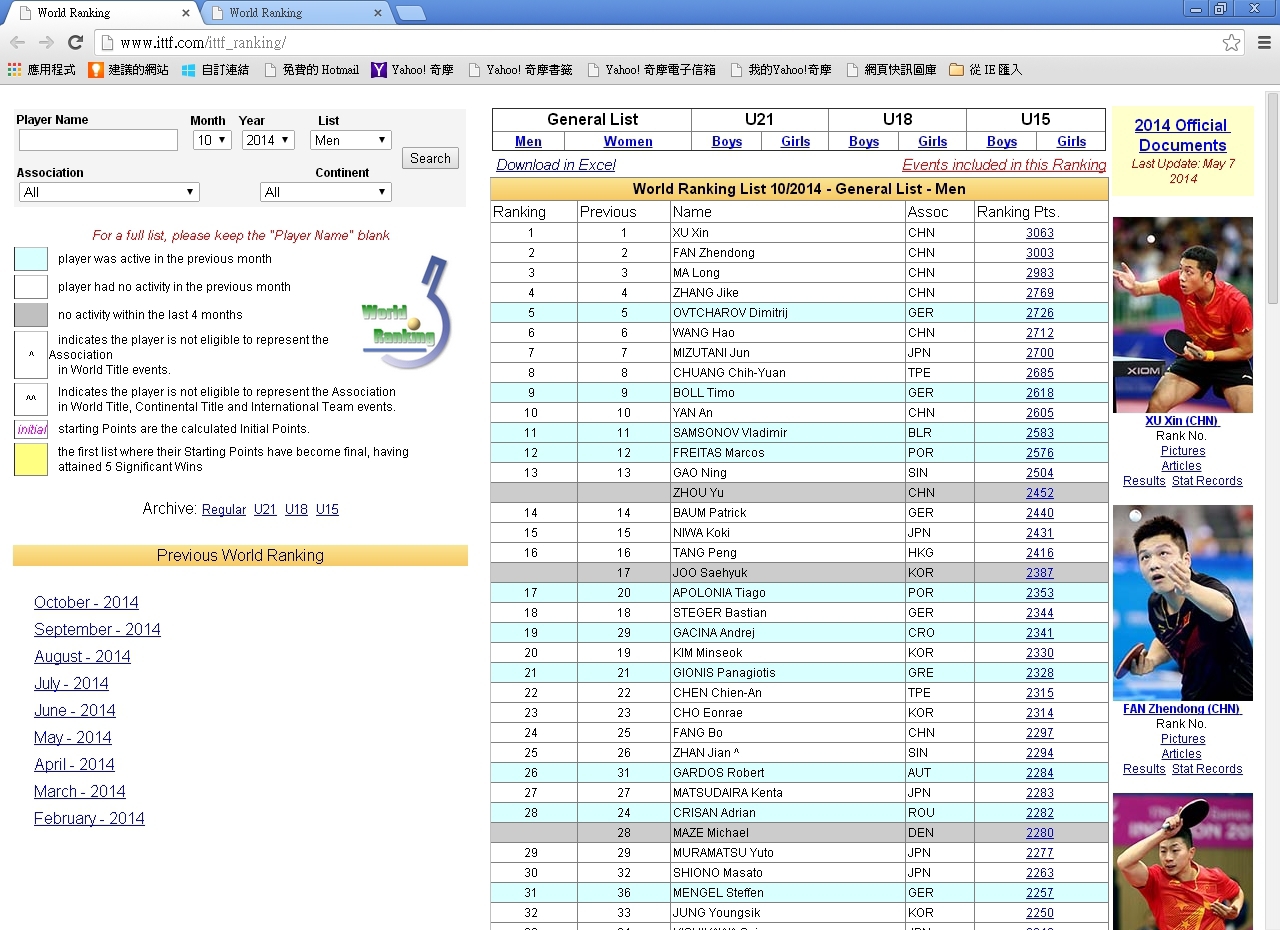
Task: Open the U15 Boys link
Action: 1002,142
